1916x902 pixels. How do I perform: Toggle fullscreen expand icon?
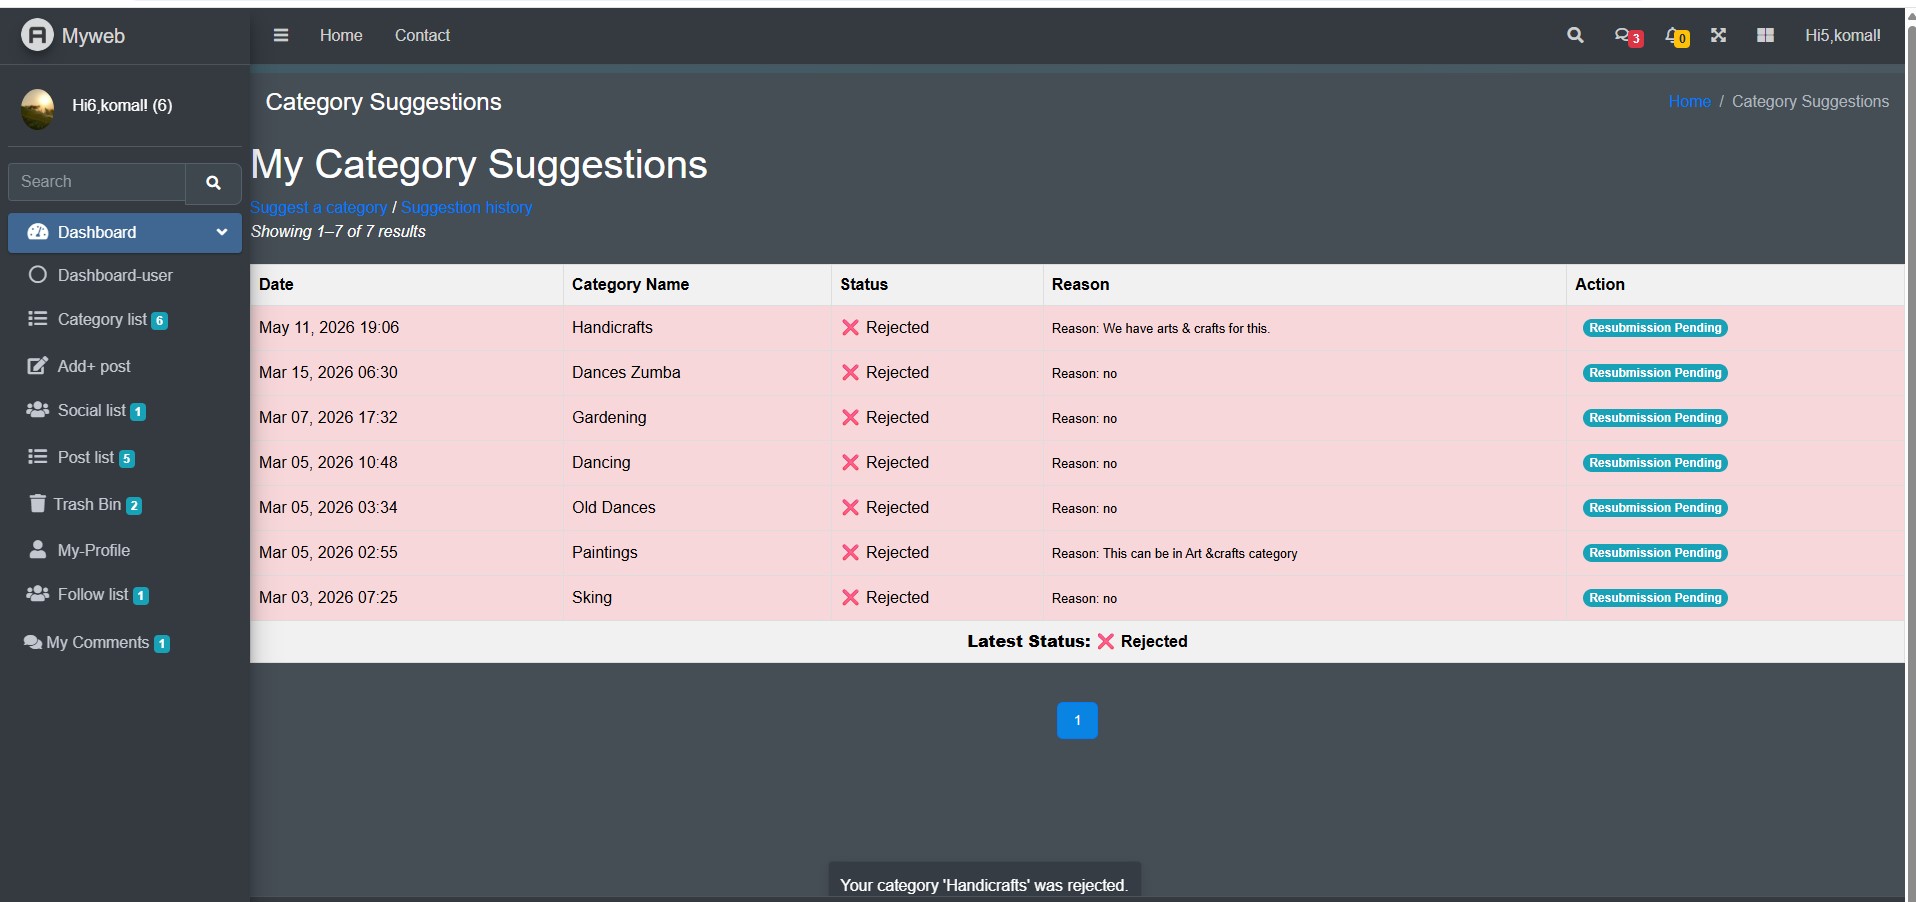[1718, 35]
